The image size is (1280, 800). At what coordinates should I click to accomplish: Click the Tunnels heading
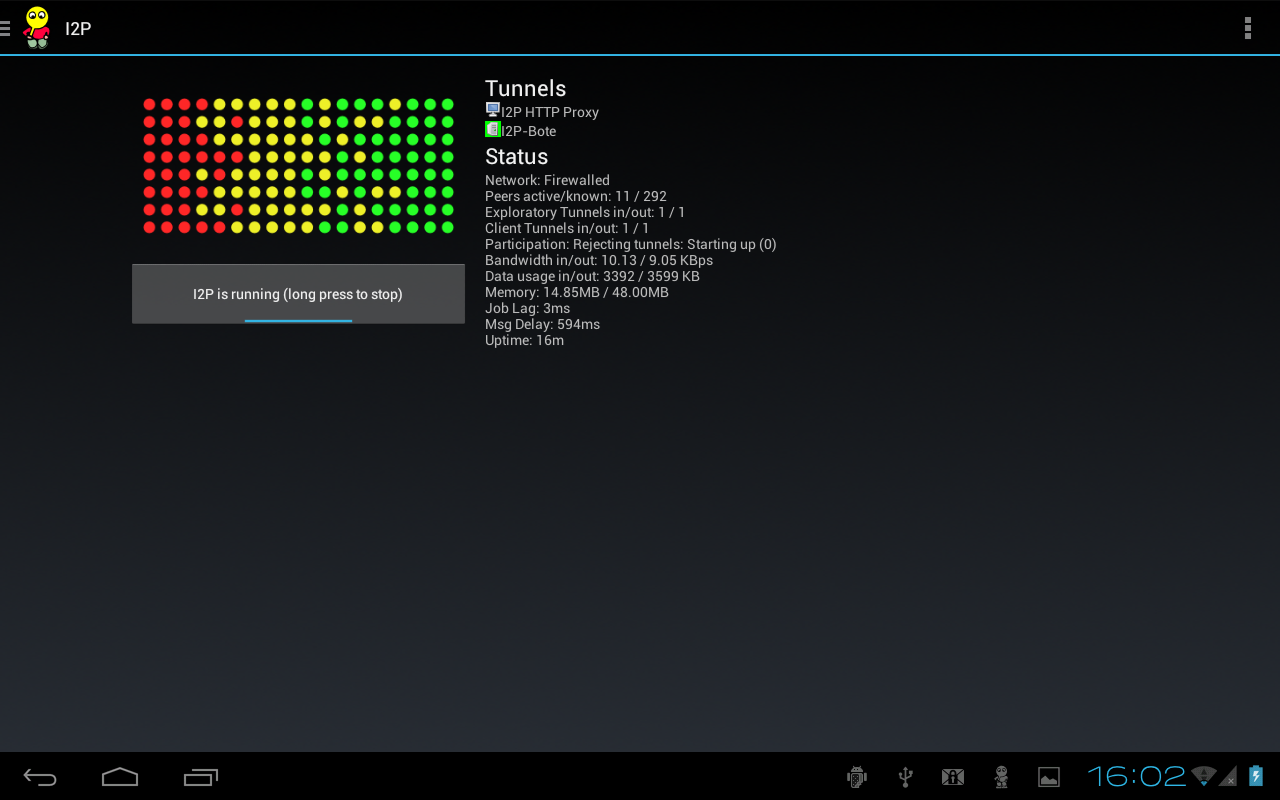coord(526,88)
